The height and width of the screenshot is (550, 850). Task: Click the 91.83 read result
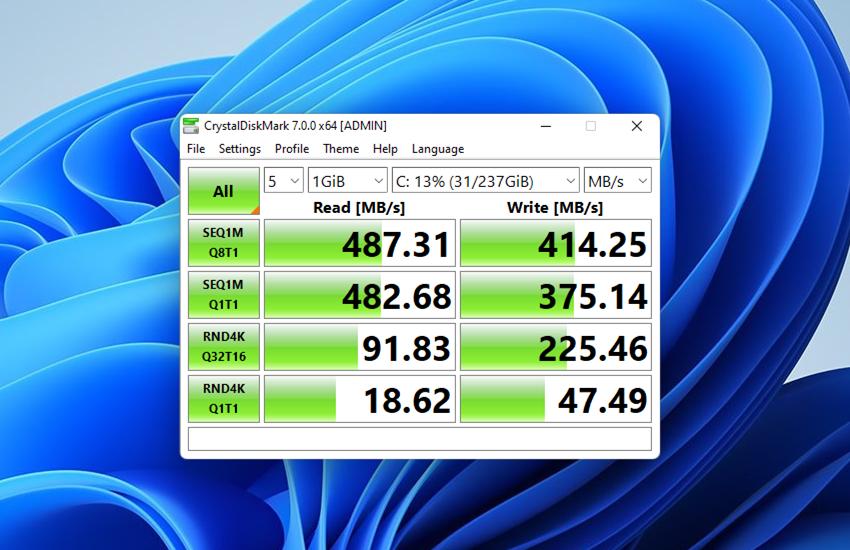pyautogui.click(x=360, y=347)
